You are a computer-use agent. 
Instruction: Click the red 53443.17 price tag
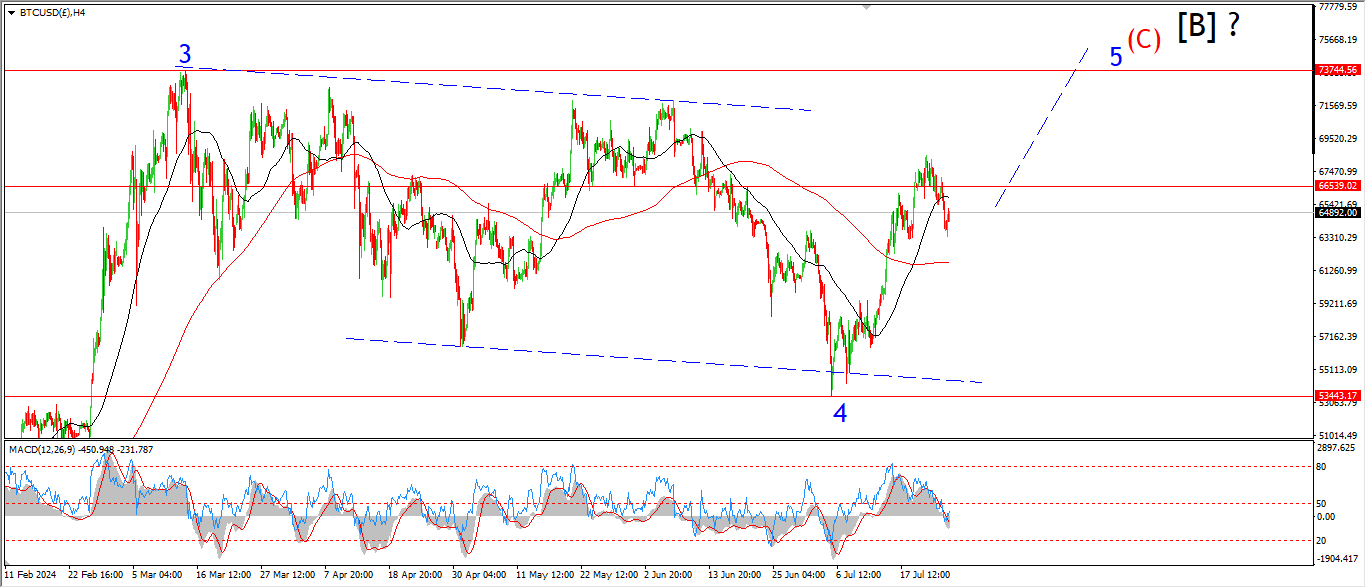pos(1337,396)
